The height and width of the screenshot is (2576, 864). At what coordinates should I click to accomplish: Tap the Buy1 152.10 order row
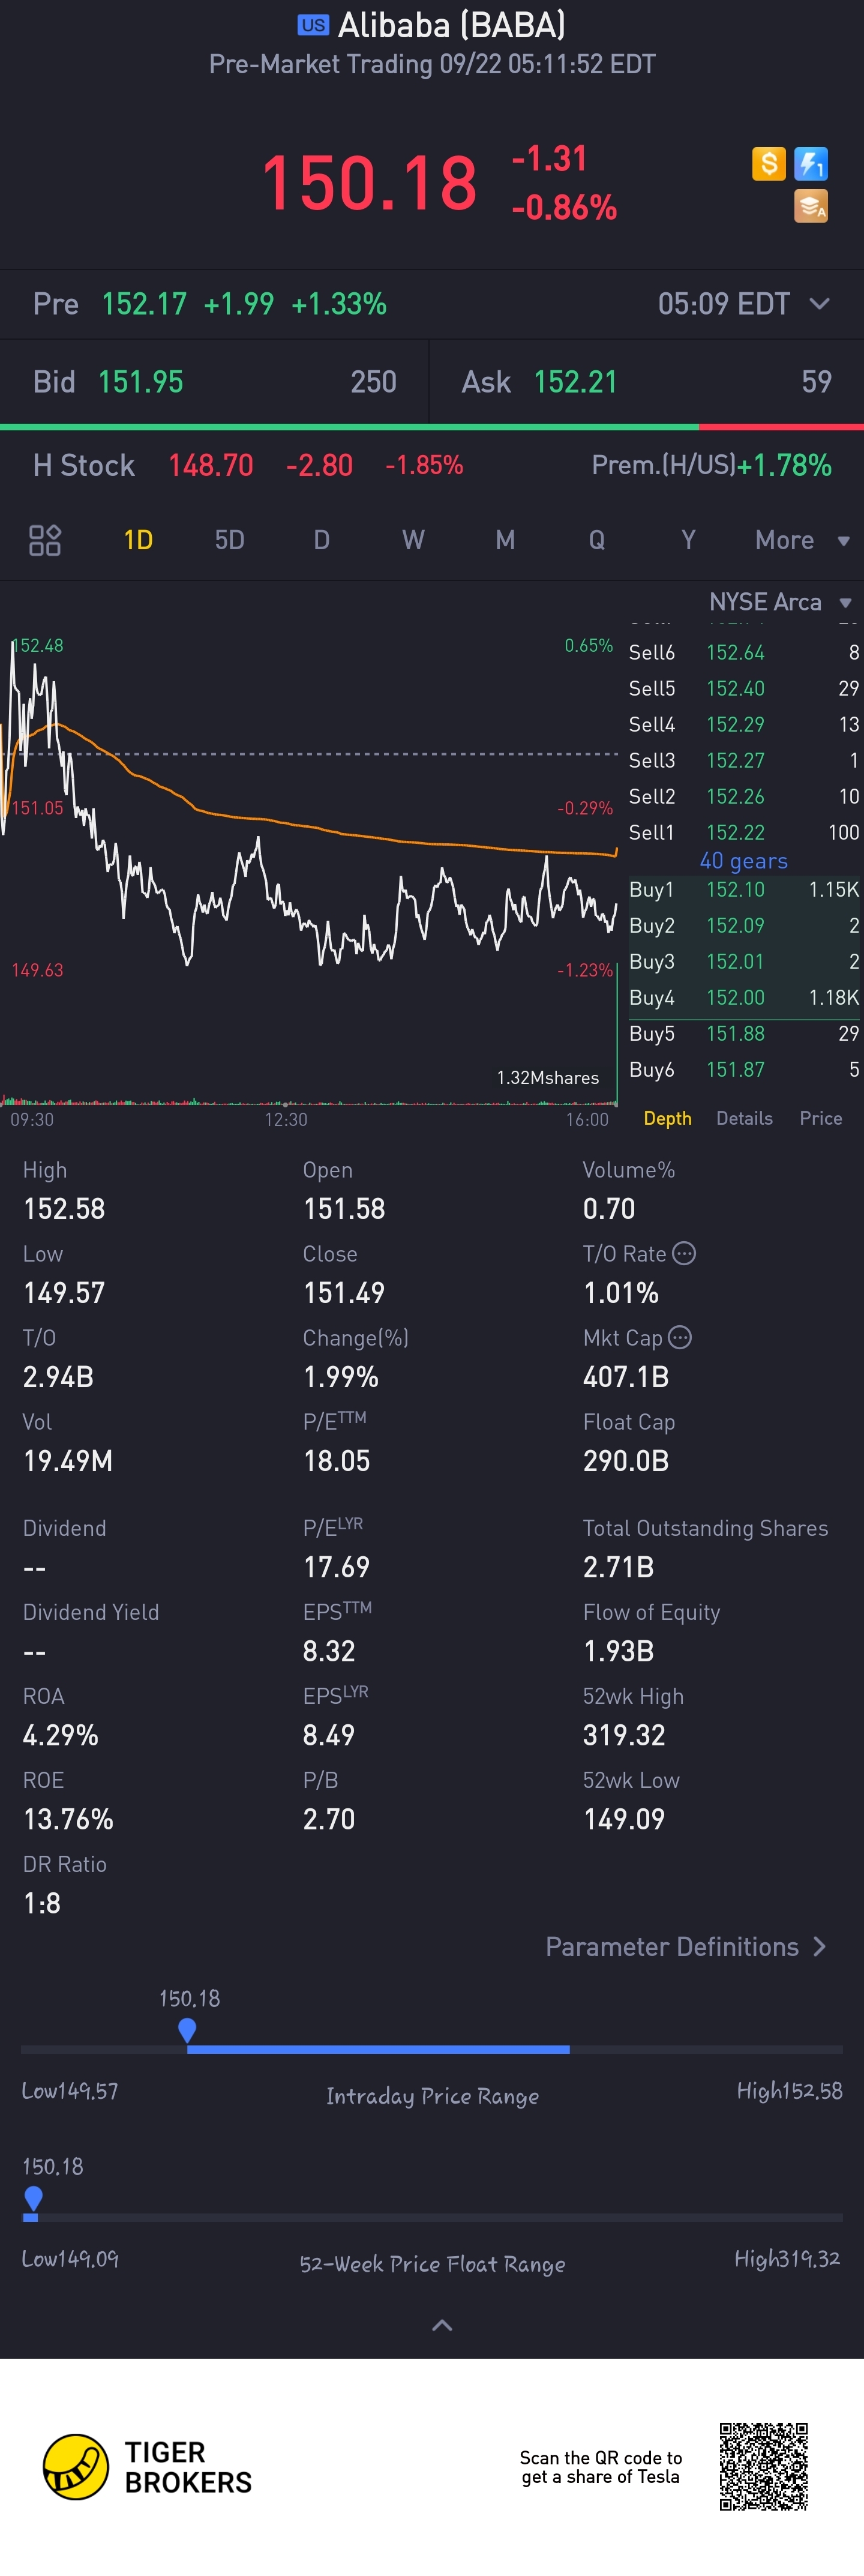pos(743,889)
